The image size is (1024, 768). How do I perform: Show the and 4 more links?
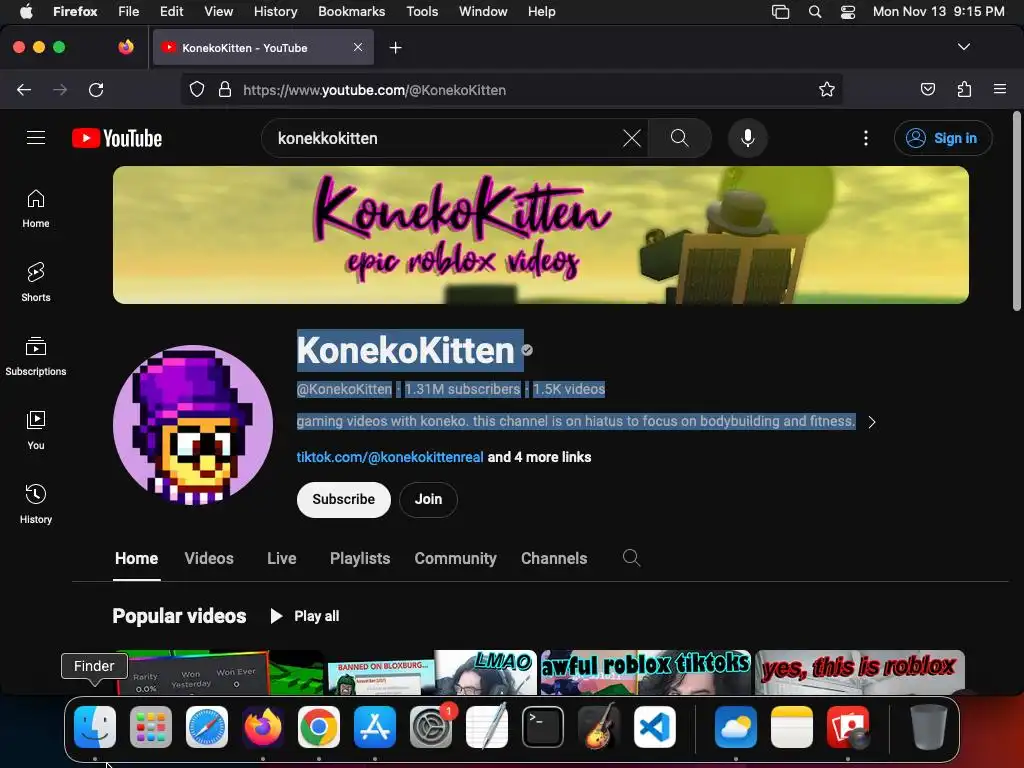pyautogui.click(x=539, y=457)
